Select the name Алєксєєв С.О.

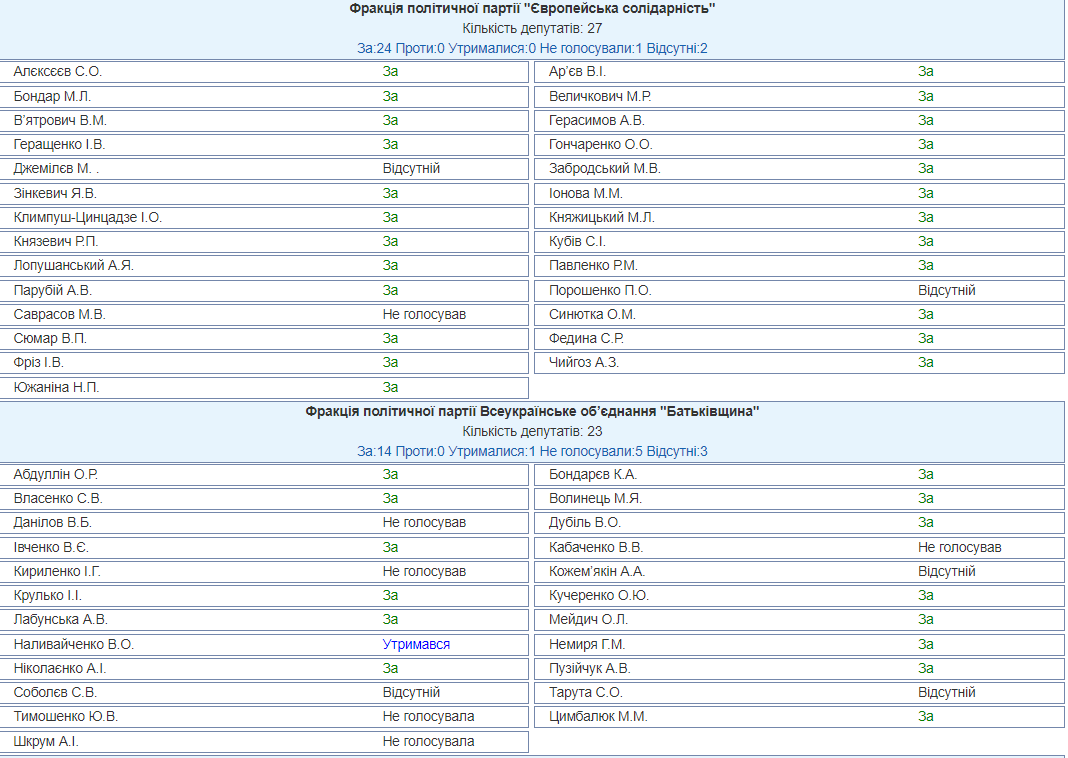pyautogui.click(x=57, y=72)
